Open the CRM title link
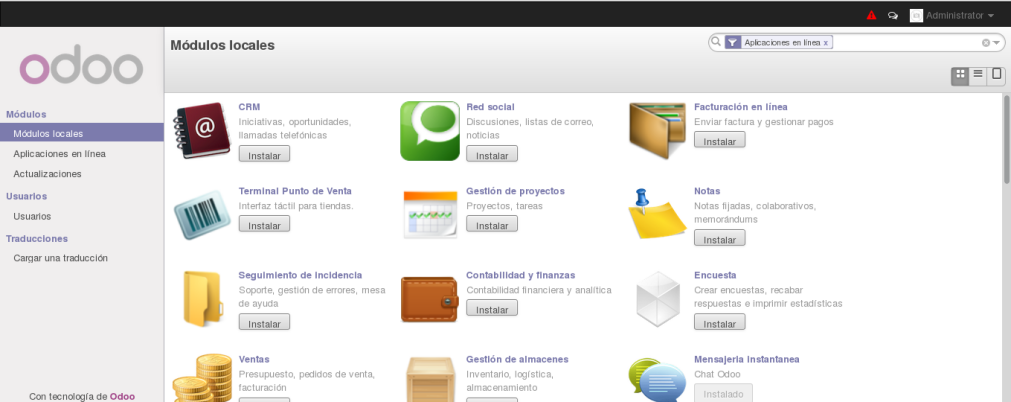 click(x=249, y=107)
